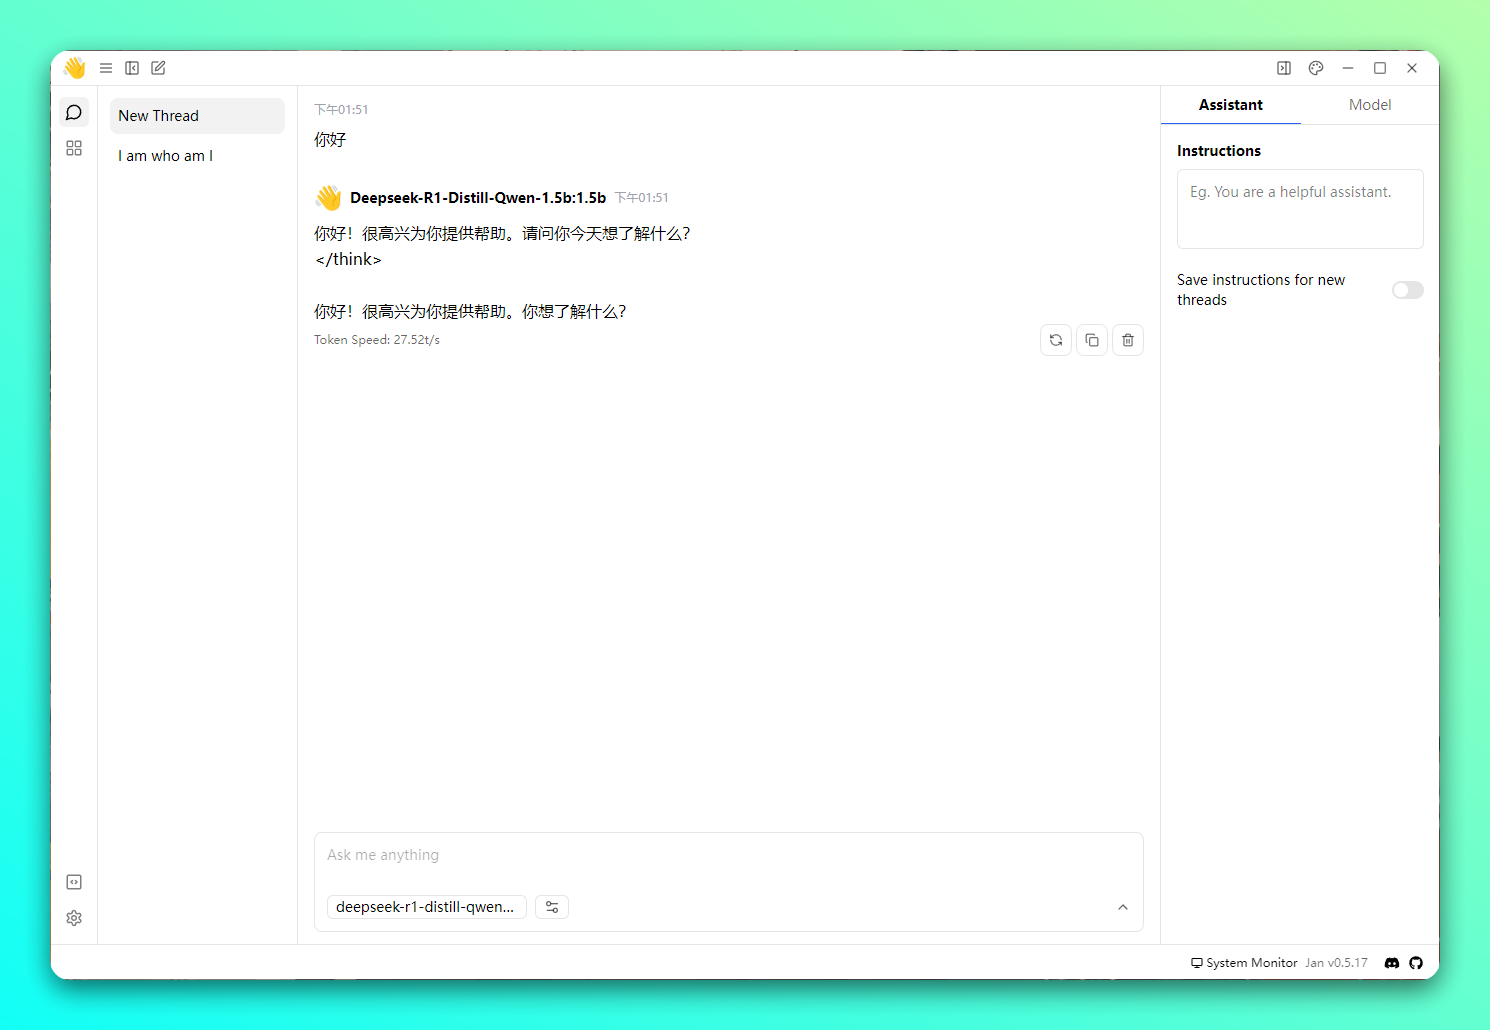Minimize the Jan window
Image resolution: width=1490 pixels, height=1030 pixels.
[1348, 68]
